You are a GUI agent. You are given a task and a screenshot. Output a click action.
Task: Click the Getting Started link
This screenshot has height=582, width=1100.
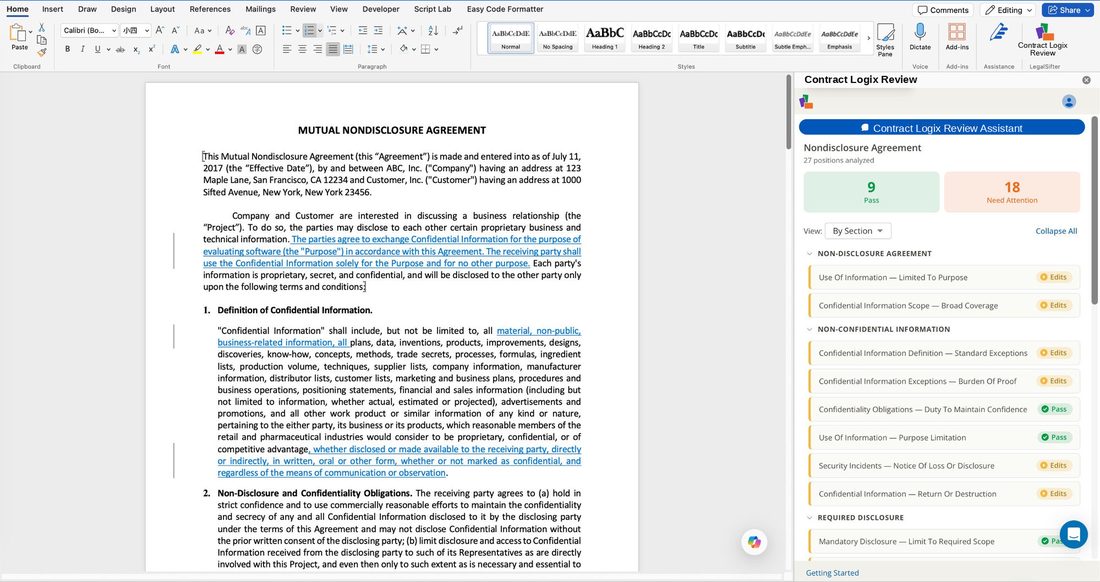coord(832,573)
